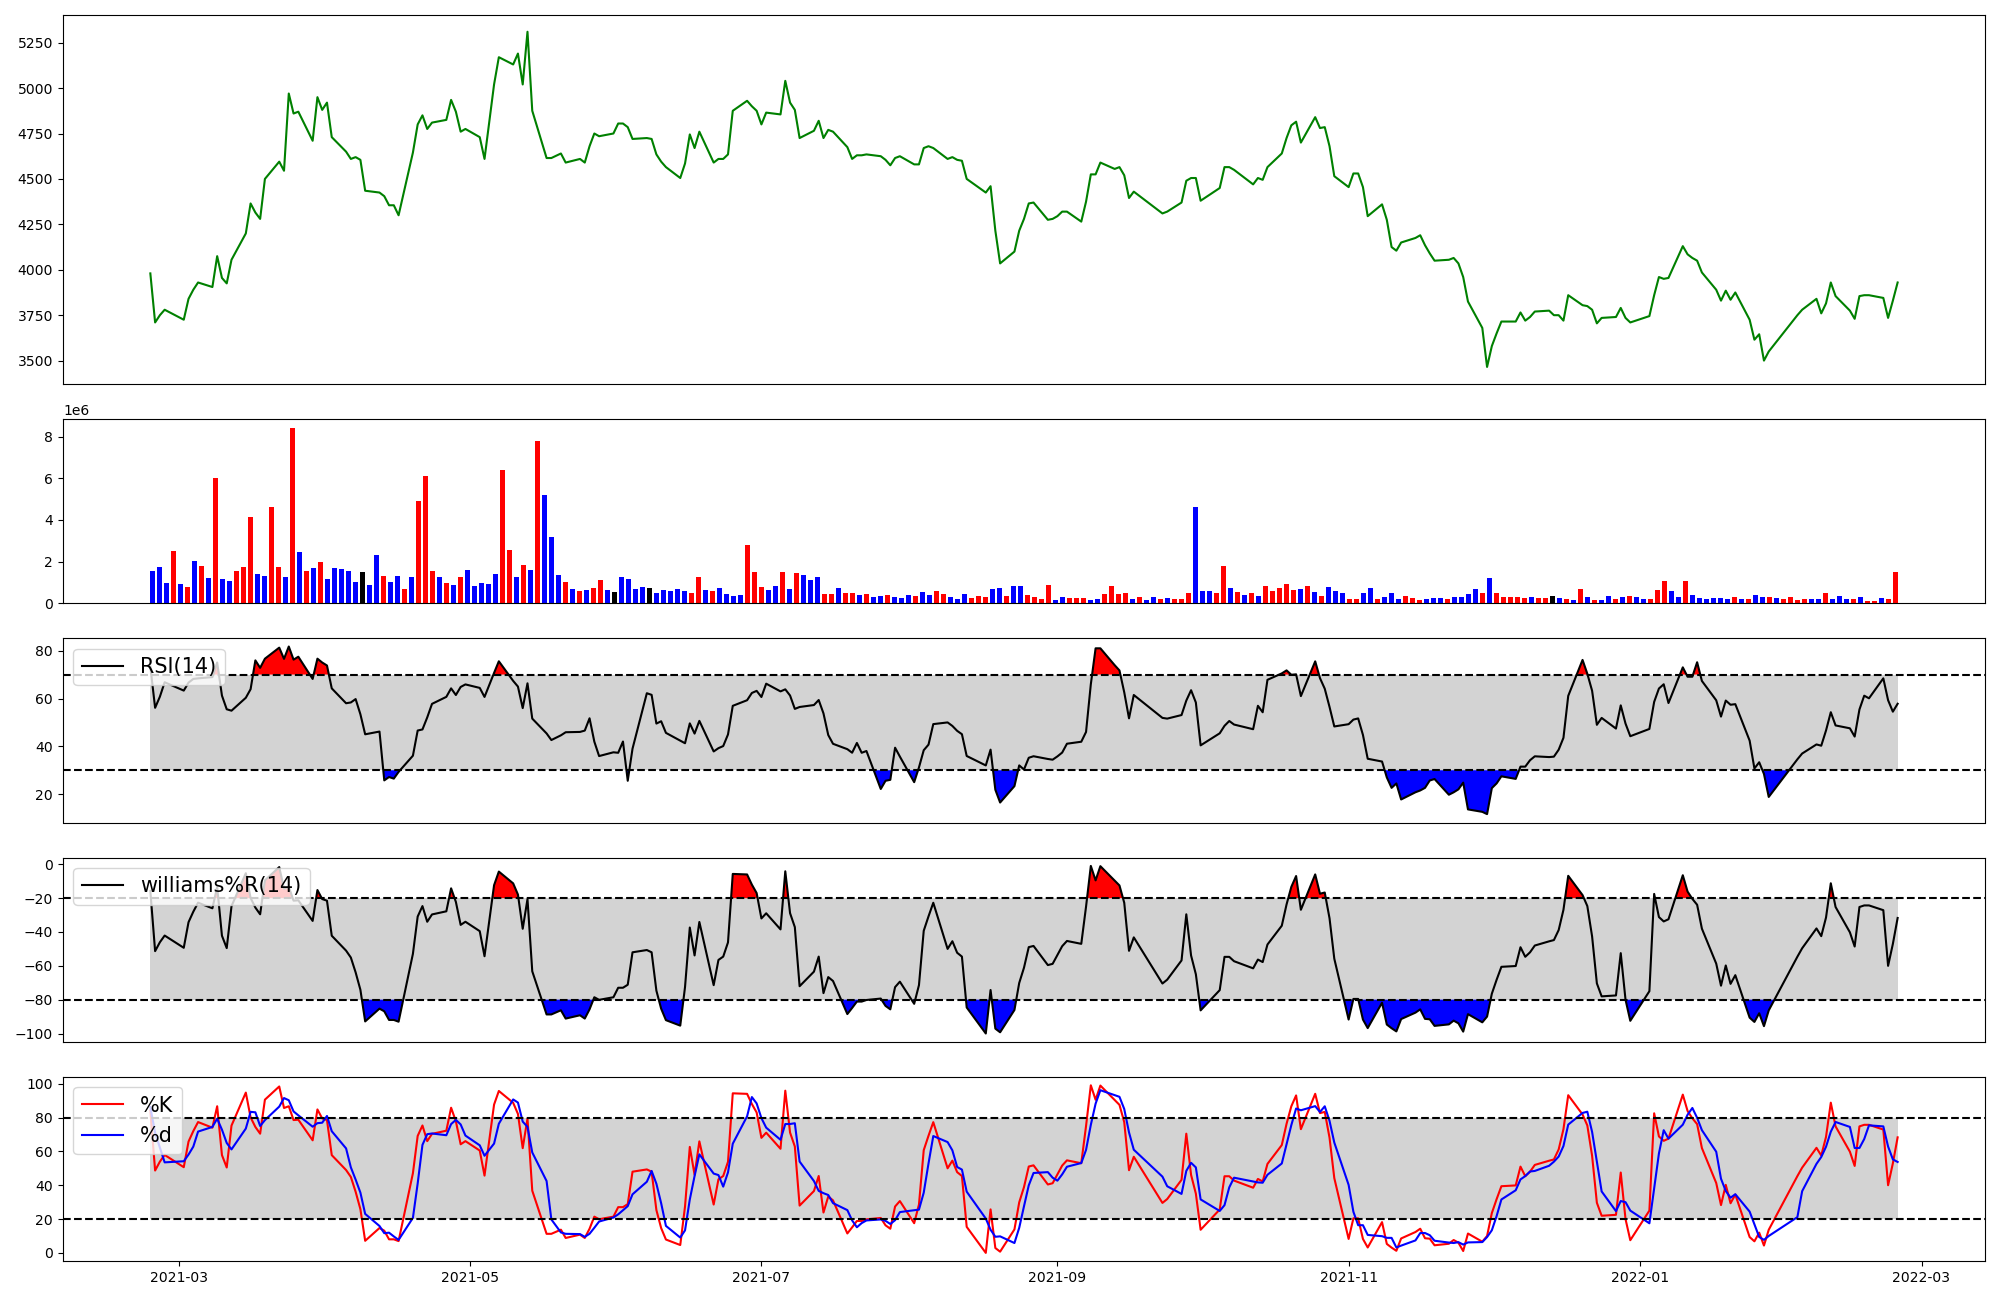Click the 2021-05 x-axis date label
Screen dimensions: 2000x1300
[x=470, y=1276]
